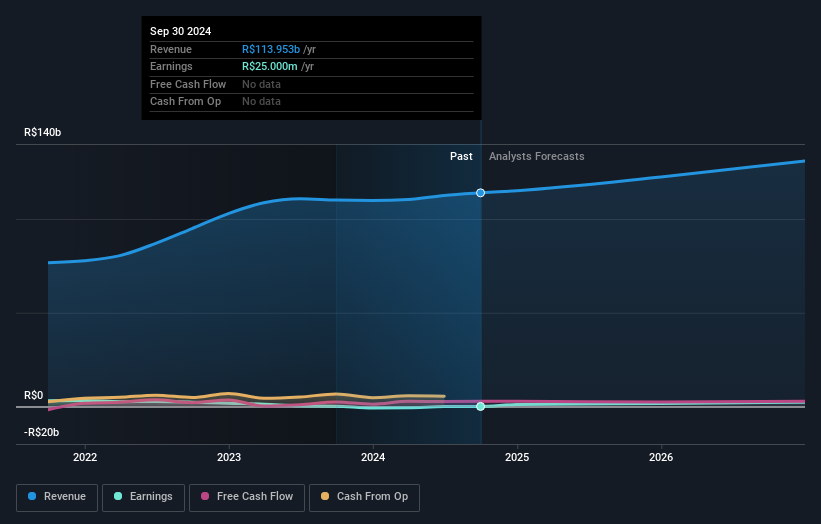Image resolution: width=821 pixels, height=524 pixels.
Task: Click the Cash From Op row's No data in tooltip
Action: tap(261, 102)
